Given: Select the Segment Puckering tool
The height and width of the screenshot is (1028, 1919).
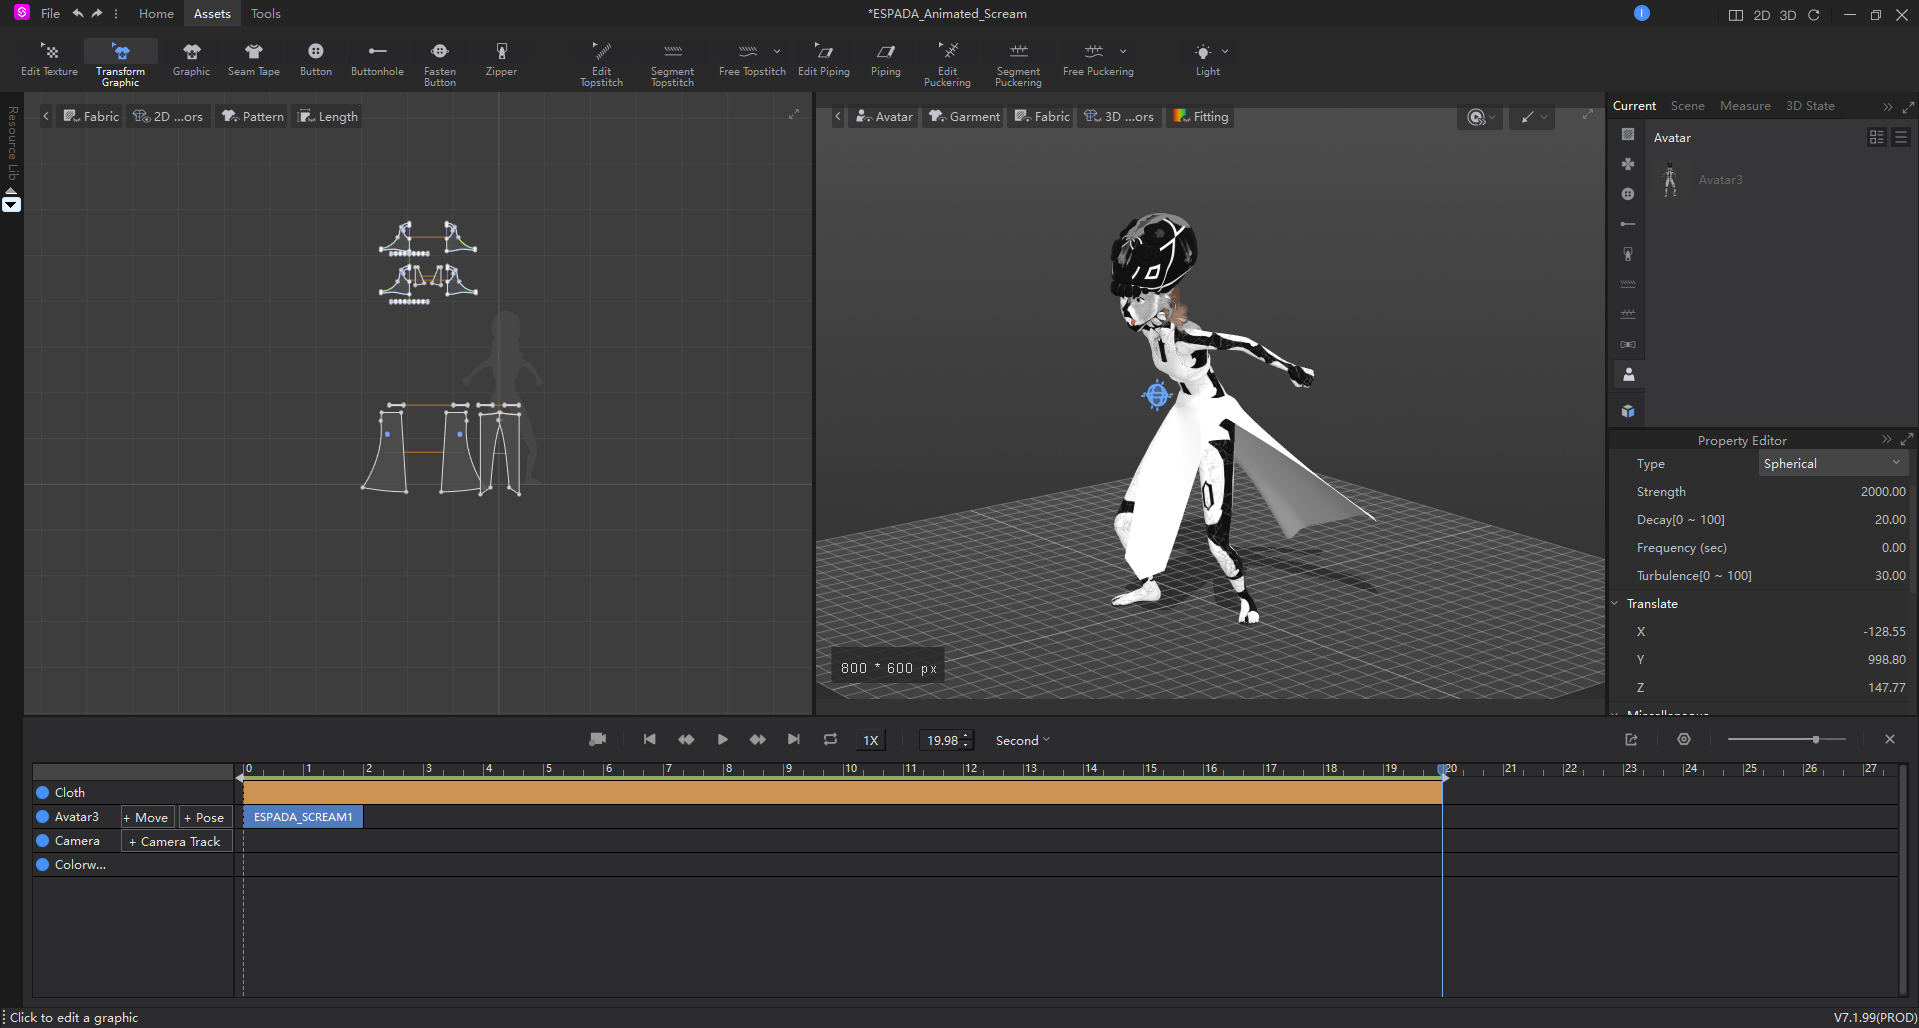Looking at the screenshot, I should 1018,64.
